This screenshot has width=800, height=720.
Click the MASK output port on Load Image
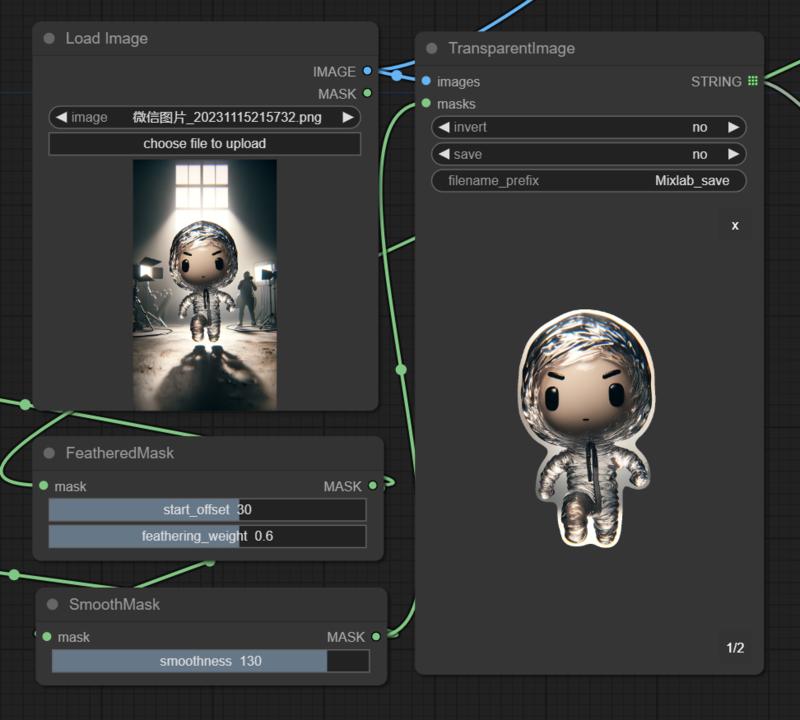(x=368, y=93)
